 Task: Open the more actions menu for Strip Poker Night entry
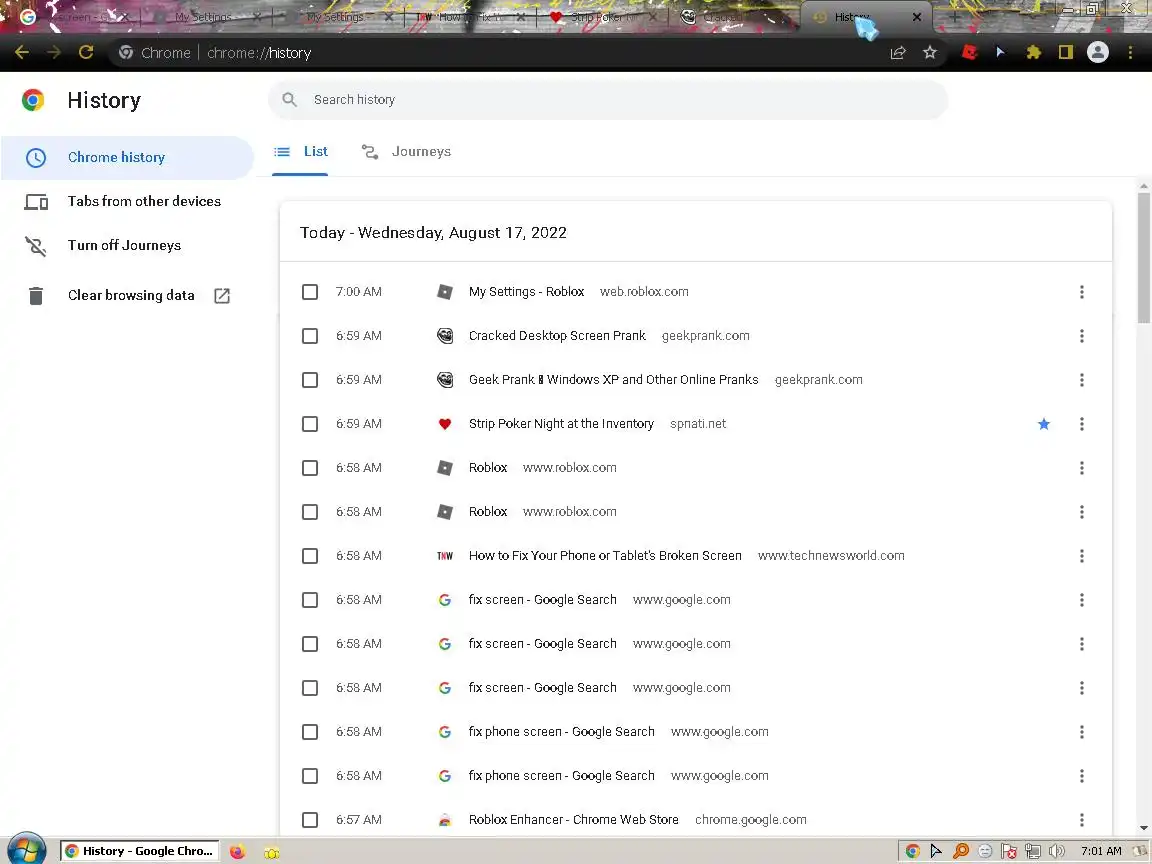1081,424
